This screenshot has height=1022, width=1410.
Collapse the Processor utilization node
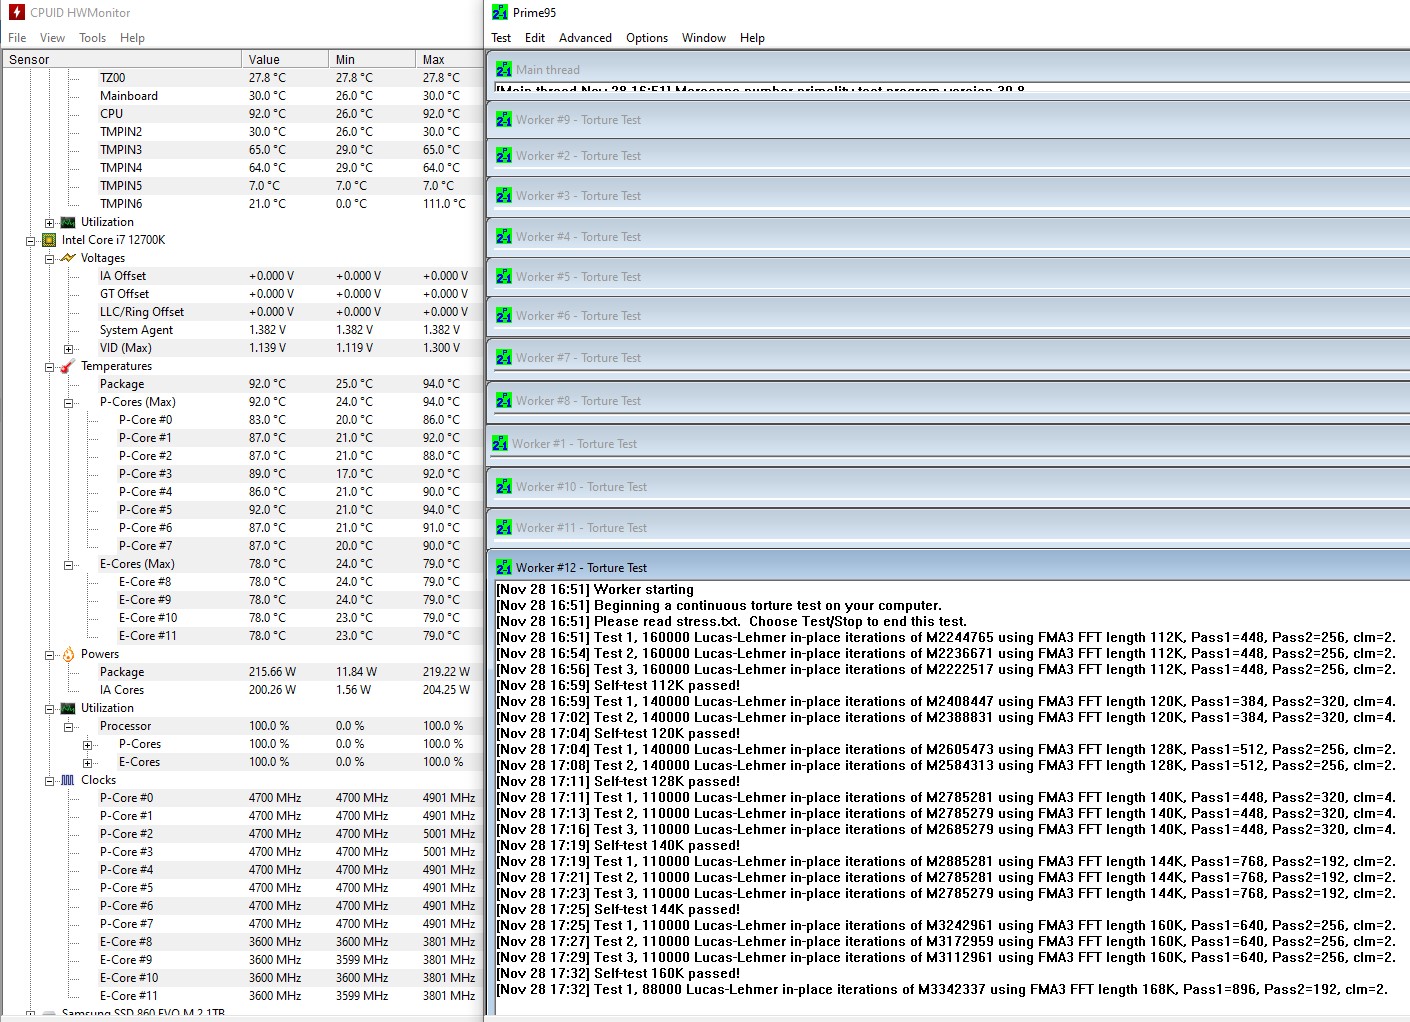click(68, 727)
